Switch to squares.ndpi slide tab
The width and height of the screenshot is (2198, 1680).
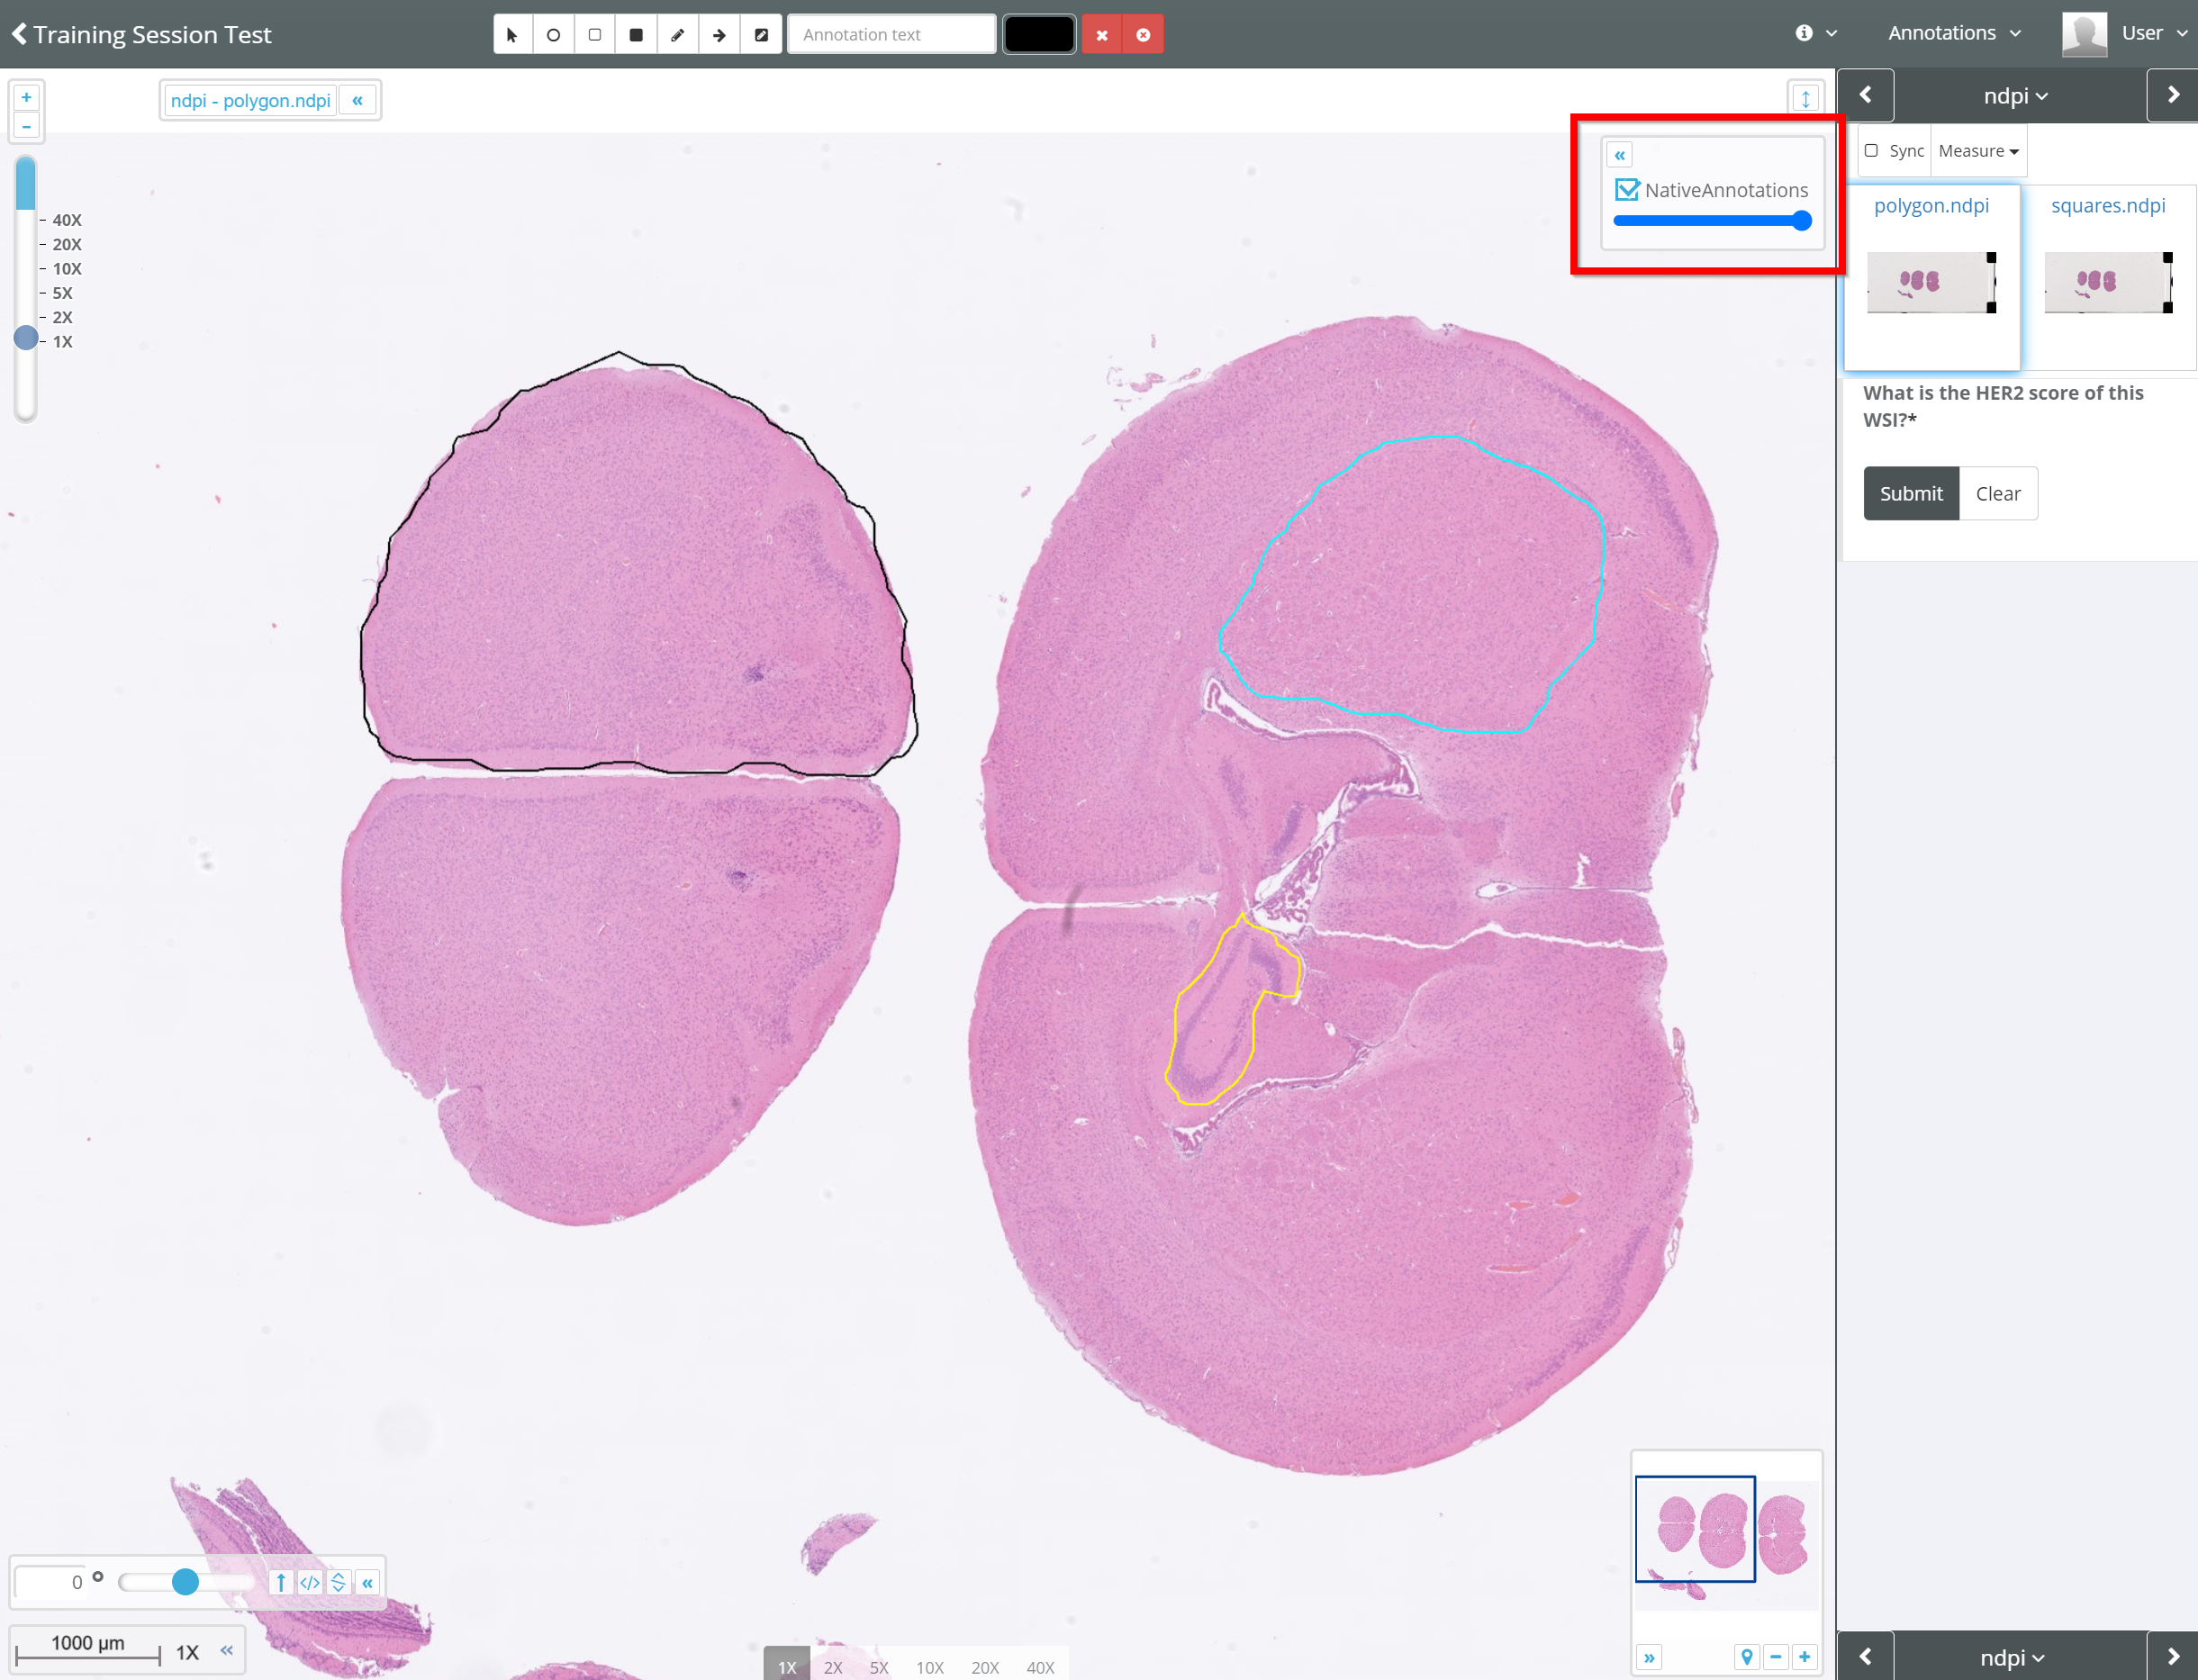tap(2107, 205)
